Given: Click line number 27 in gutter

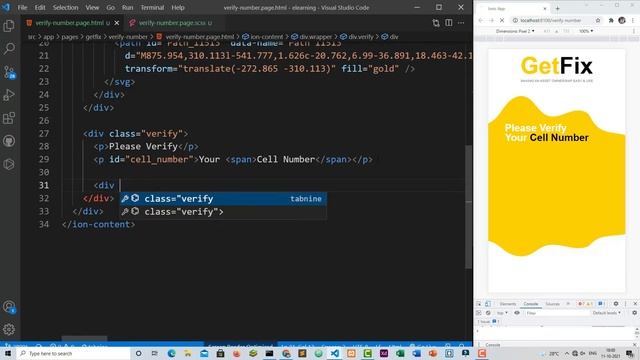Looking at the screenshot, I should click(x=44, y=133).
